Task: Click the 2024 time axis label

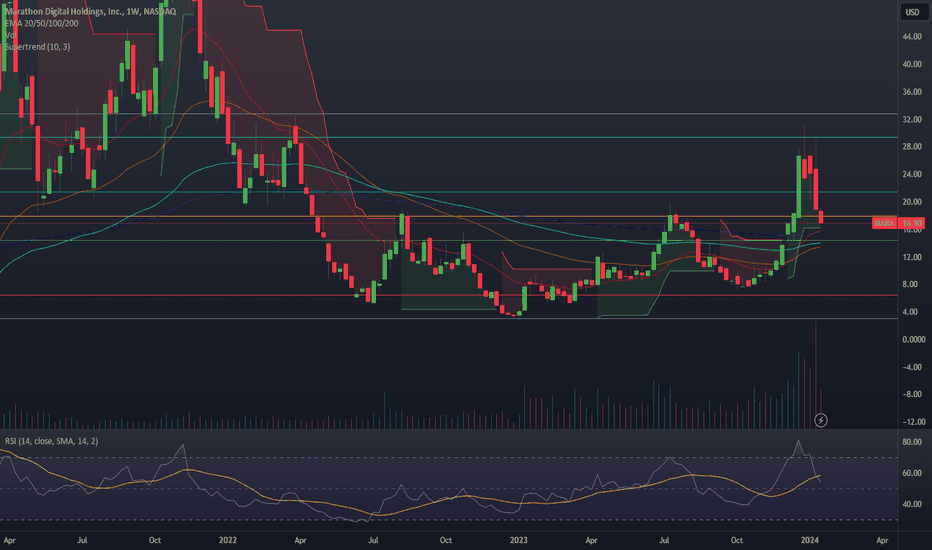Action: pyautogui.click(x=810, y=540)
